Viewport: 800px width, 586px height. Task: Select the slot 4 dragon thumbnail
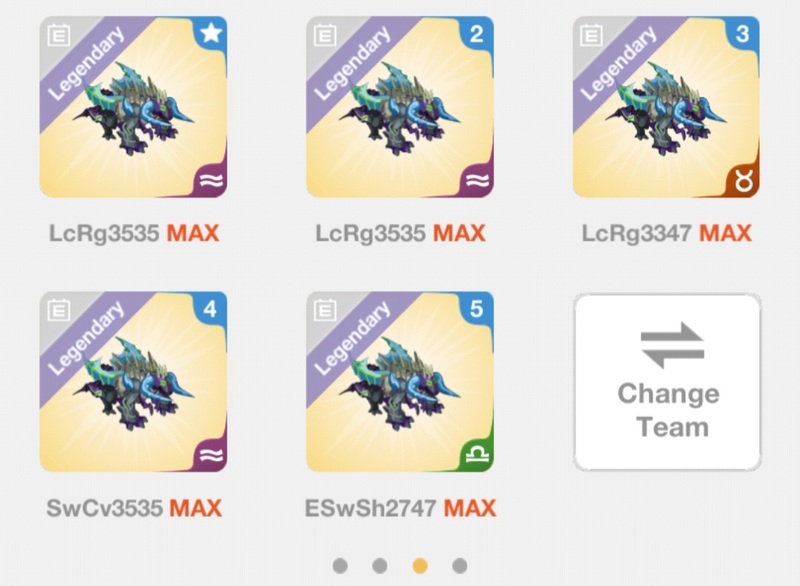click(x=134, y=381)
